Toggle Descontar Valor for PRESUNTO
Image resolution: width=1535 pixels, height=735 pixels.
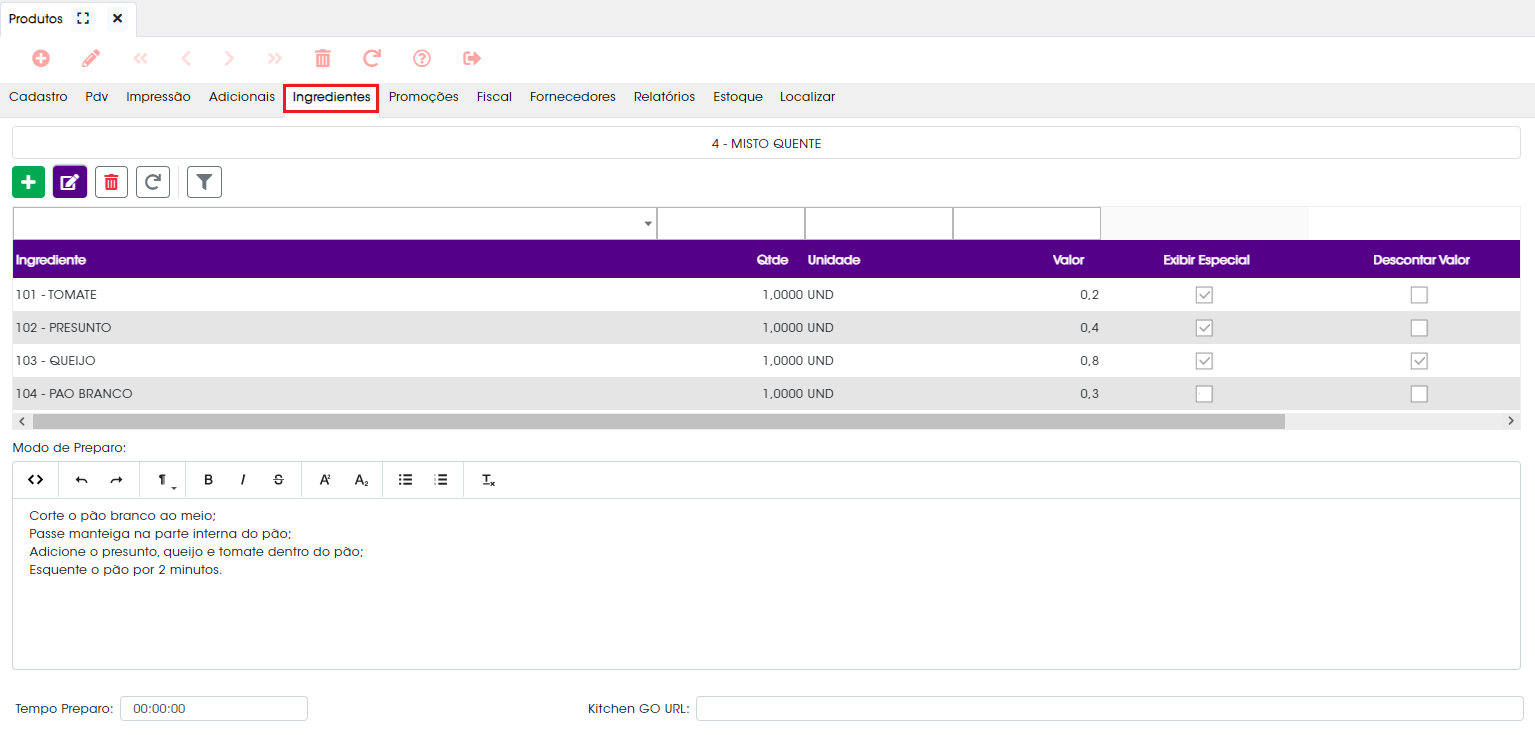(x=1419, y=328)
